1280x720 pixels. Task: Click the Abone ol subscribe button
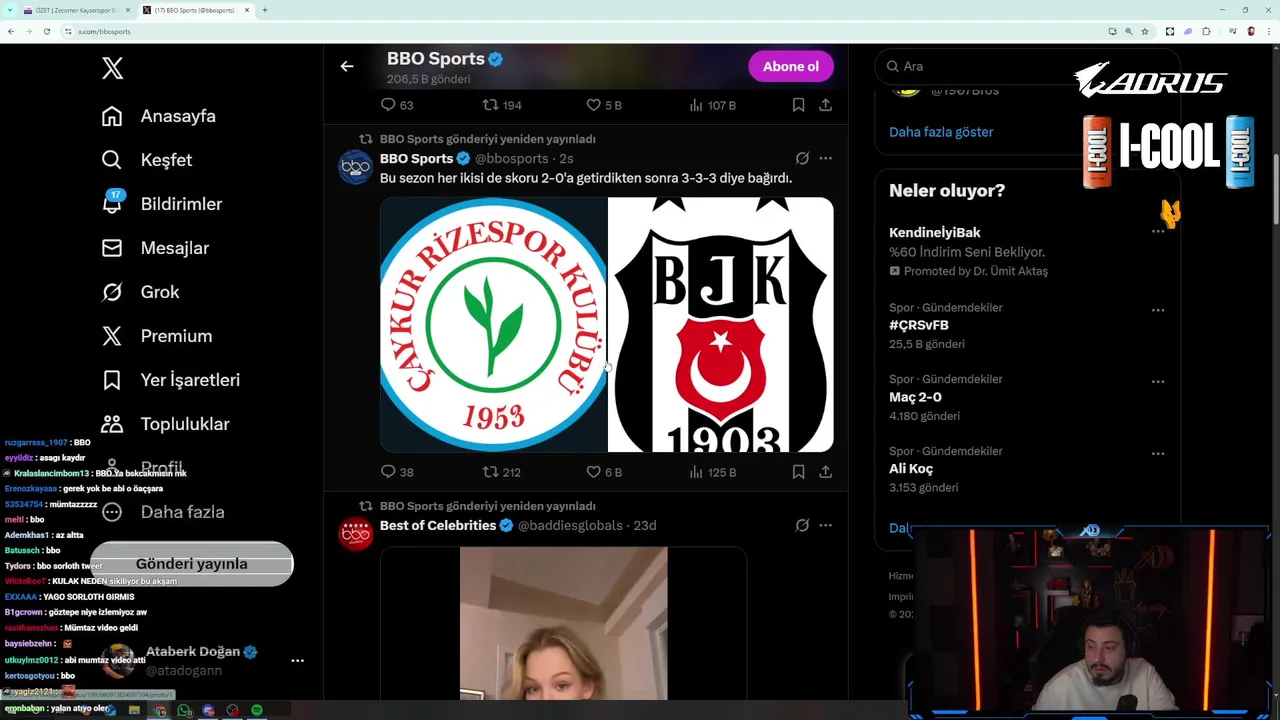click(791, 66)
